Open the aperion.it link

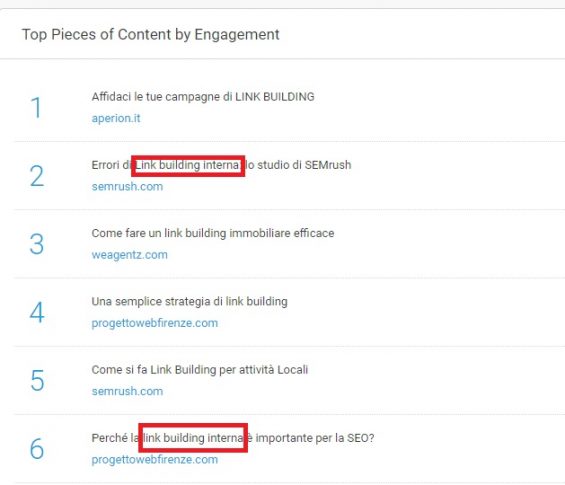coord(116,118)
